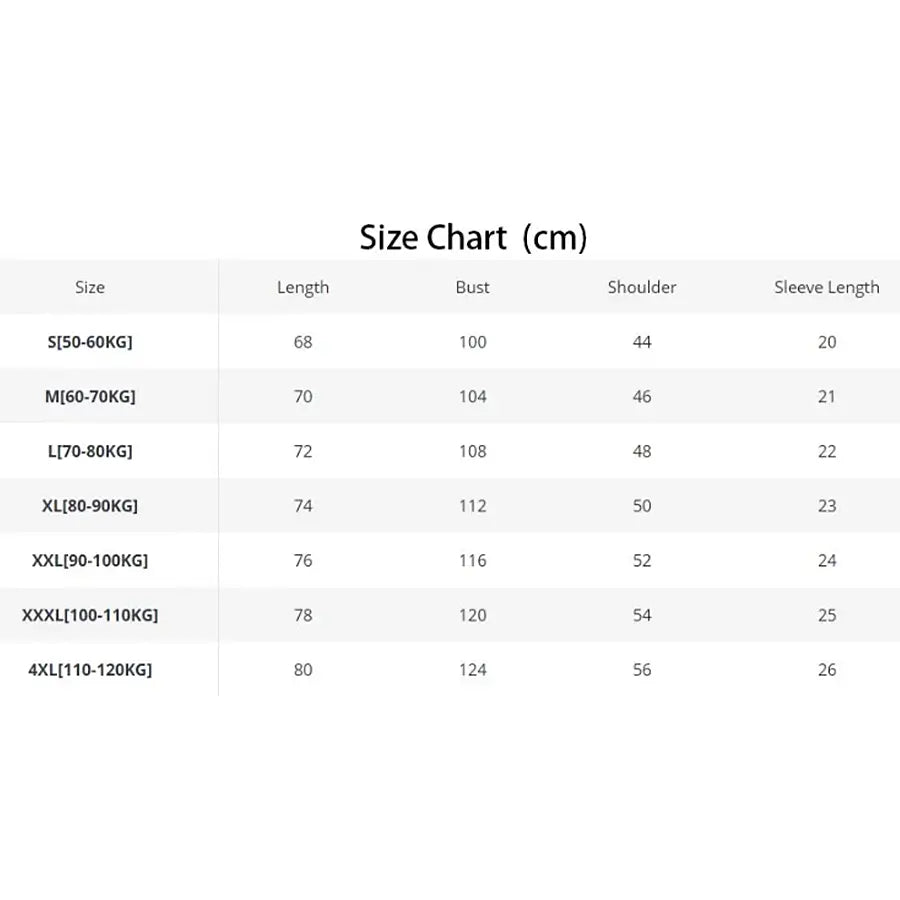Select the Shoulder column header

pyautogui.click(x=642, y=287)
